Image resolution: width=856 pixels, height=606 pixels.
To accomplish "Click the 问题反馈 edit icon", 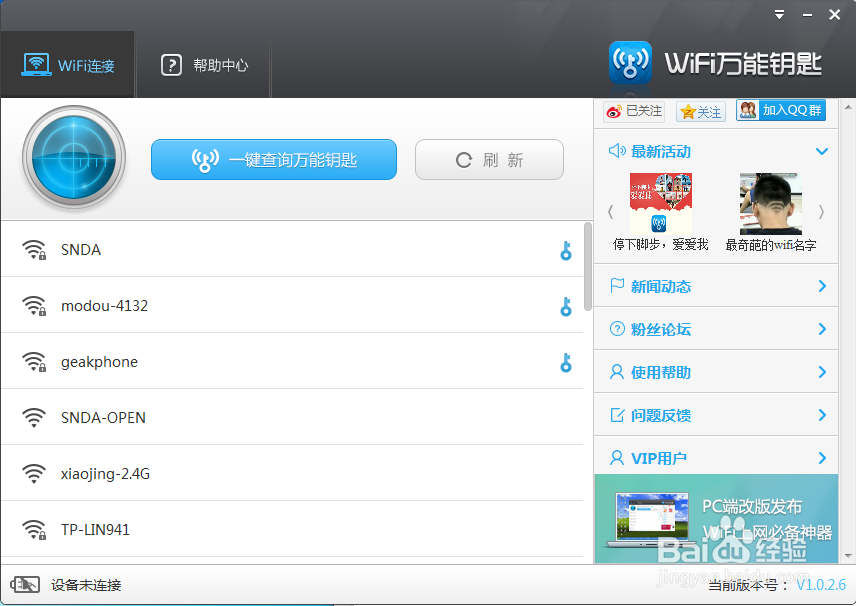I will click(617, 415).
